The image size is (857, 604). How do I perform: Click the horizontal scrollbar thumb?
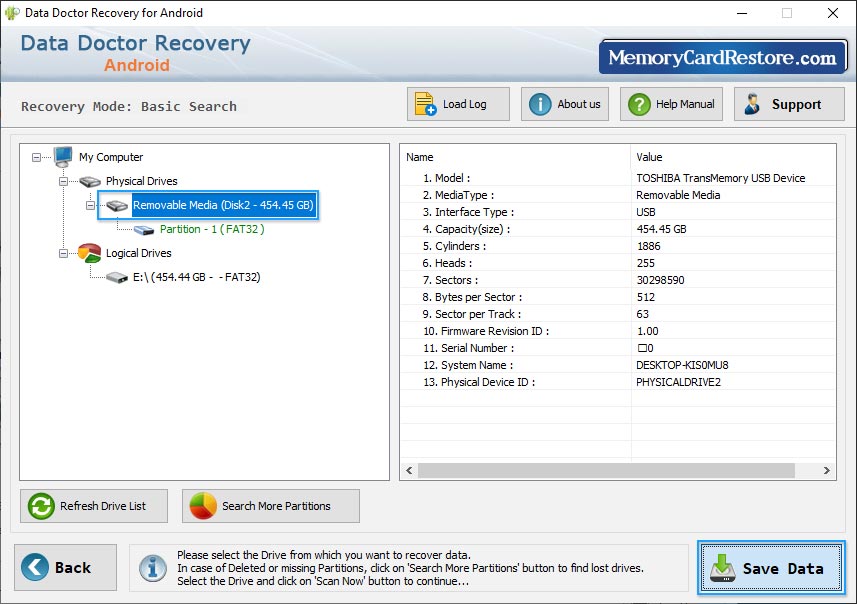pos(606,470)
